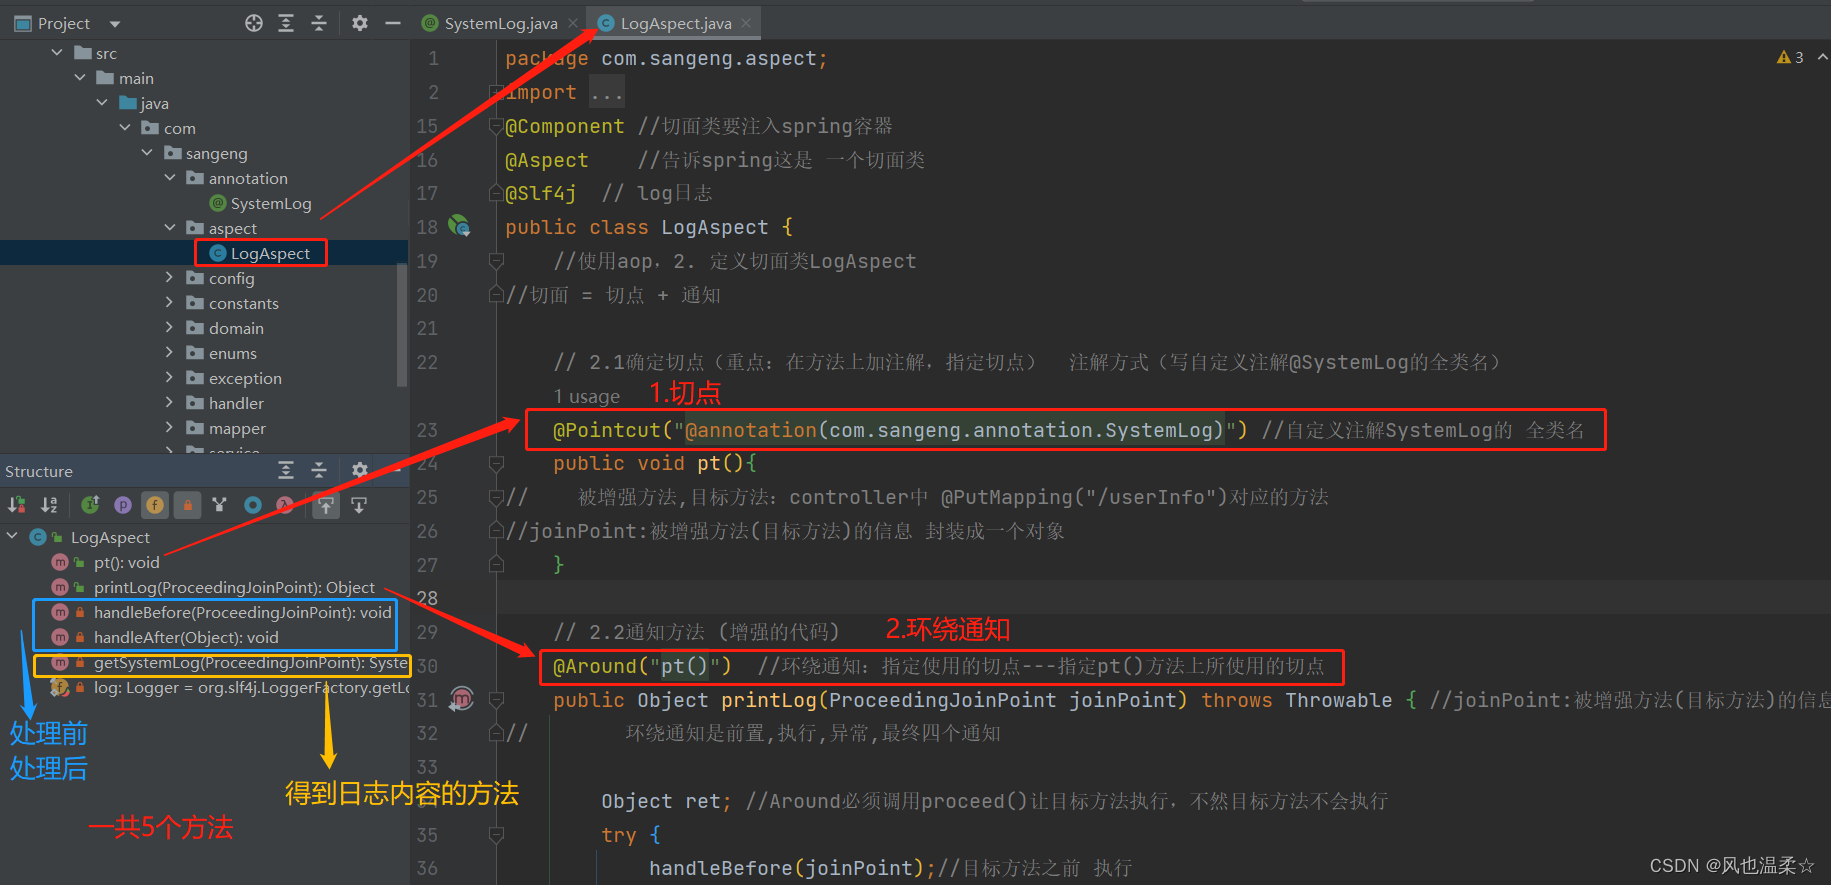Image resolution: width=1831 pixels, height=885 pixels.
Task: Select handleAfter method in Structure
Action: coord(186,637)
